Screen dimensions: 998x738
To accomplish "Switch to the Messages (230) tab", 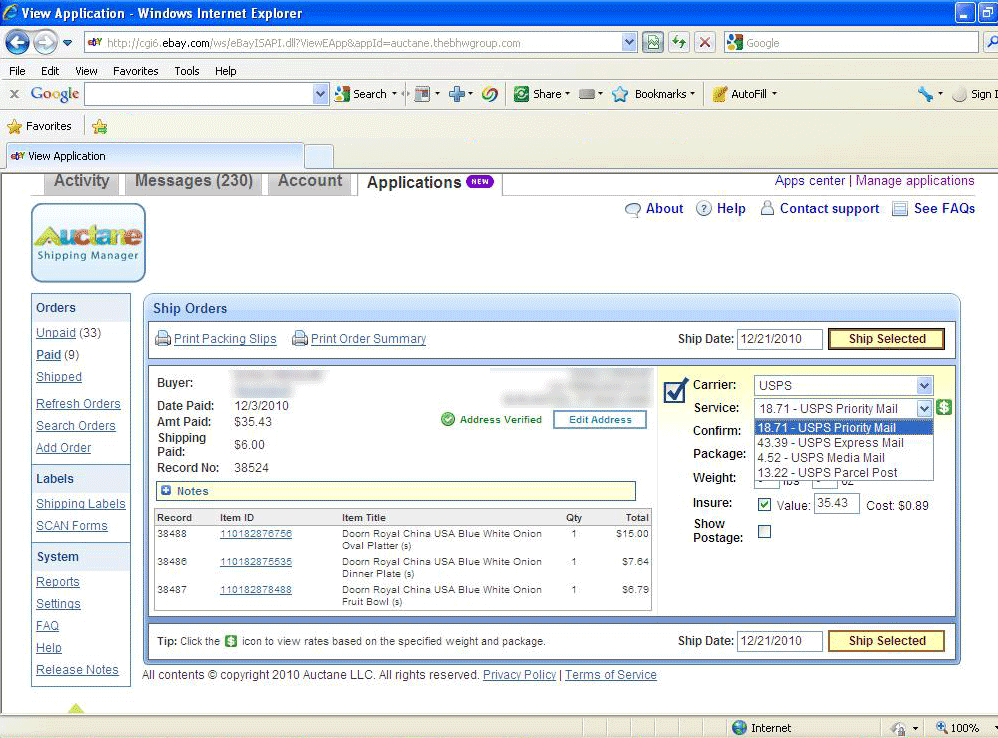I will pos(194,181).
